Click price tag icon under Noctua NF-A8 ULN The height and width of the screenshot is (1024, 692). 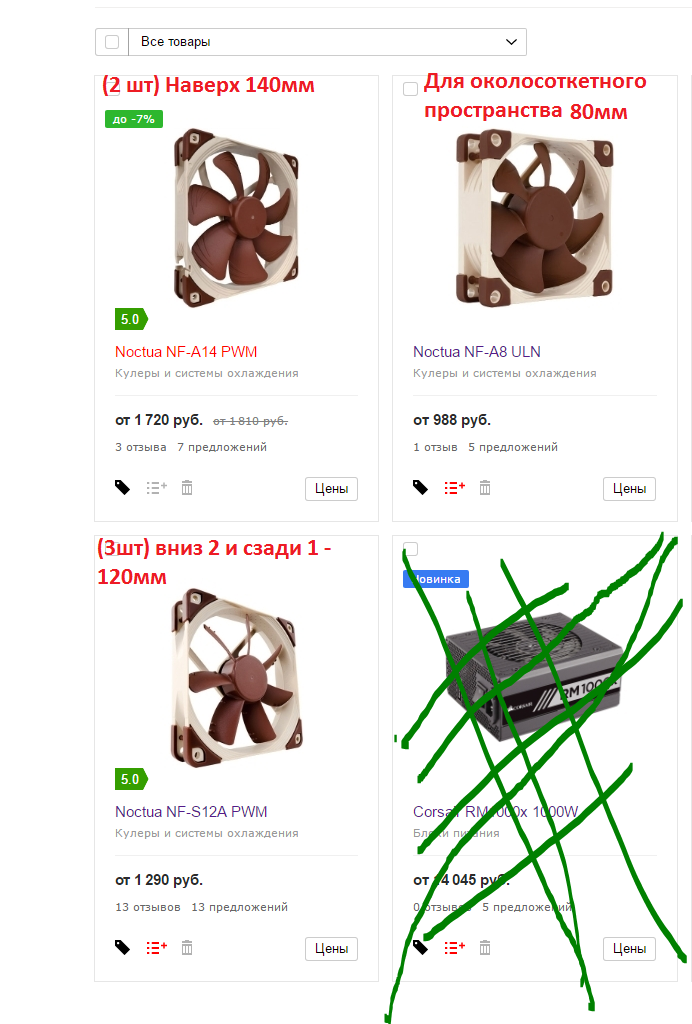click(420, 488)
